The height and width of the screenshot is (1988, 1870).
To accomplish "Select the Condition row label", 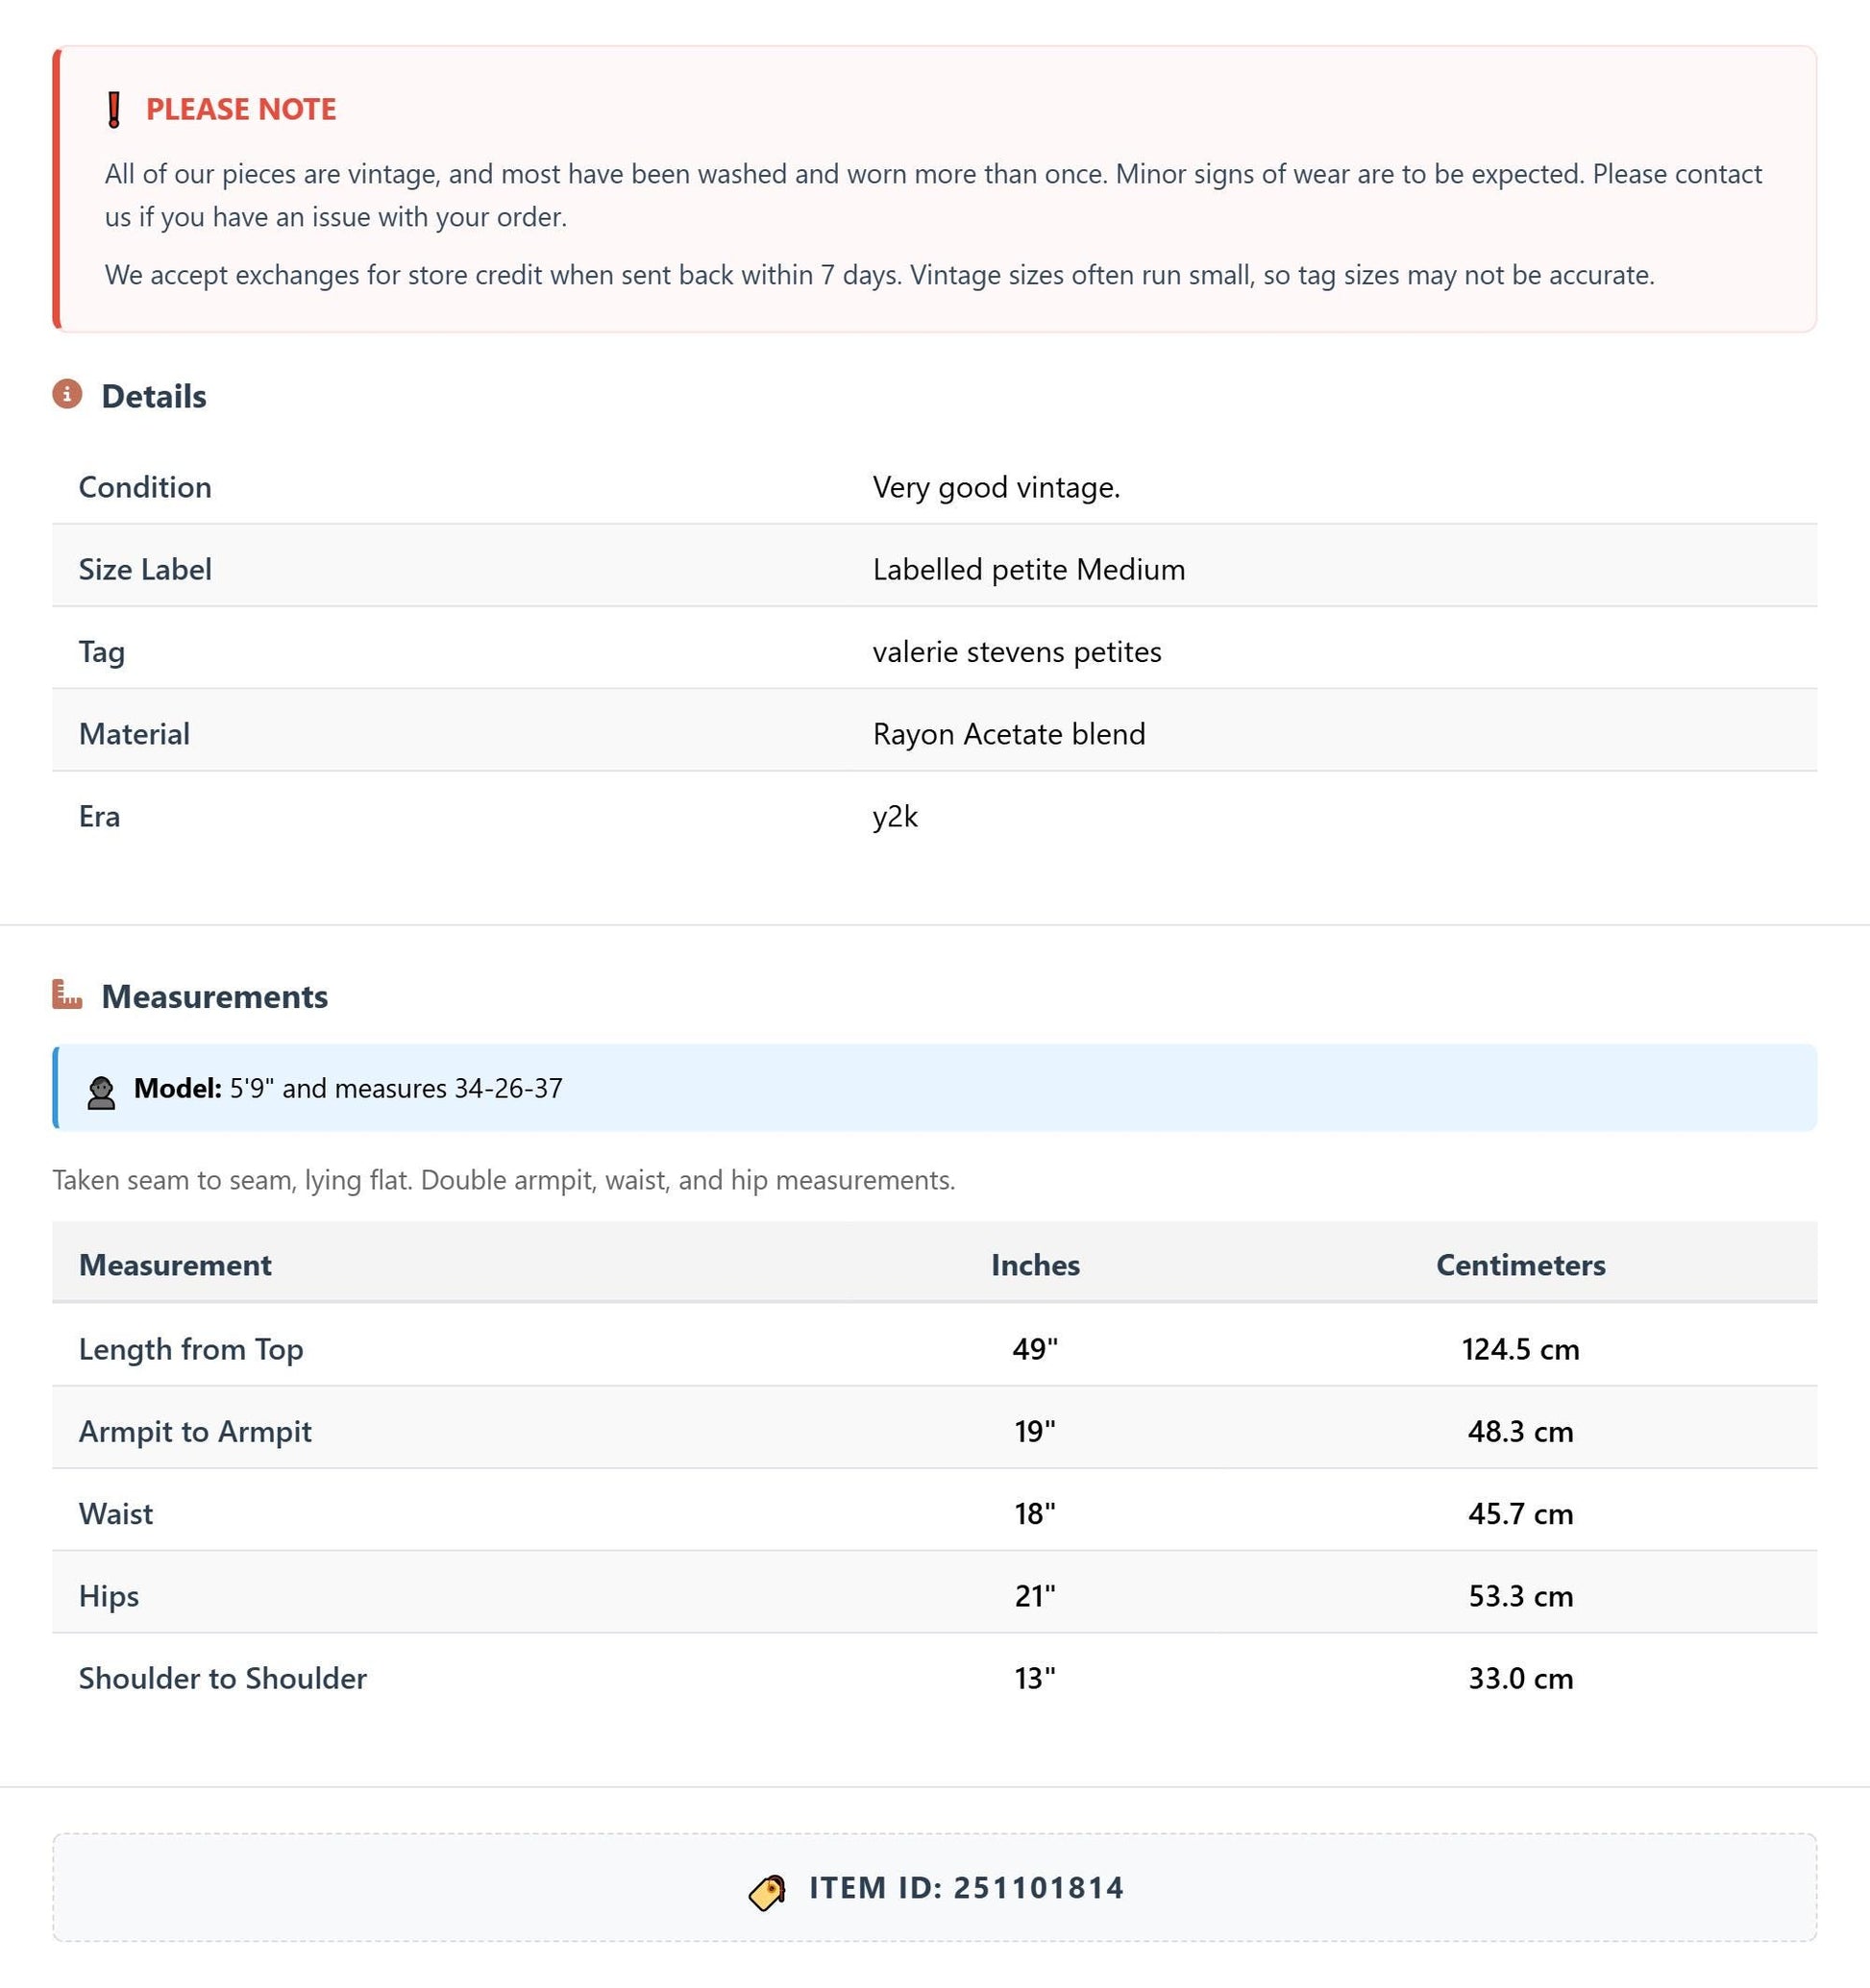I will point(145,487).
